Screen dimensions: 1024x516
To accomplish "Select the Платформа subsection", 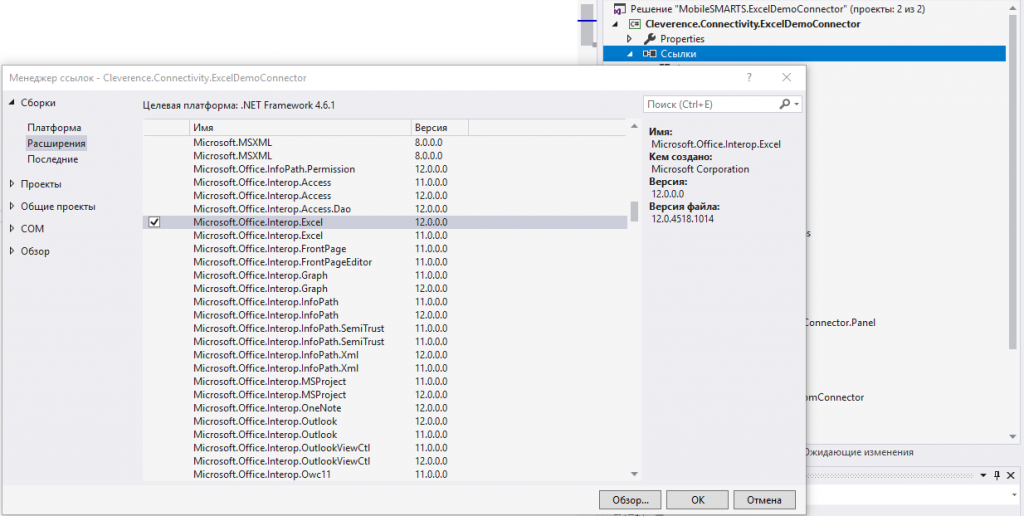I will [54, 127].
